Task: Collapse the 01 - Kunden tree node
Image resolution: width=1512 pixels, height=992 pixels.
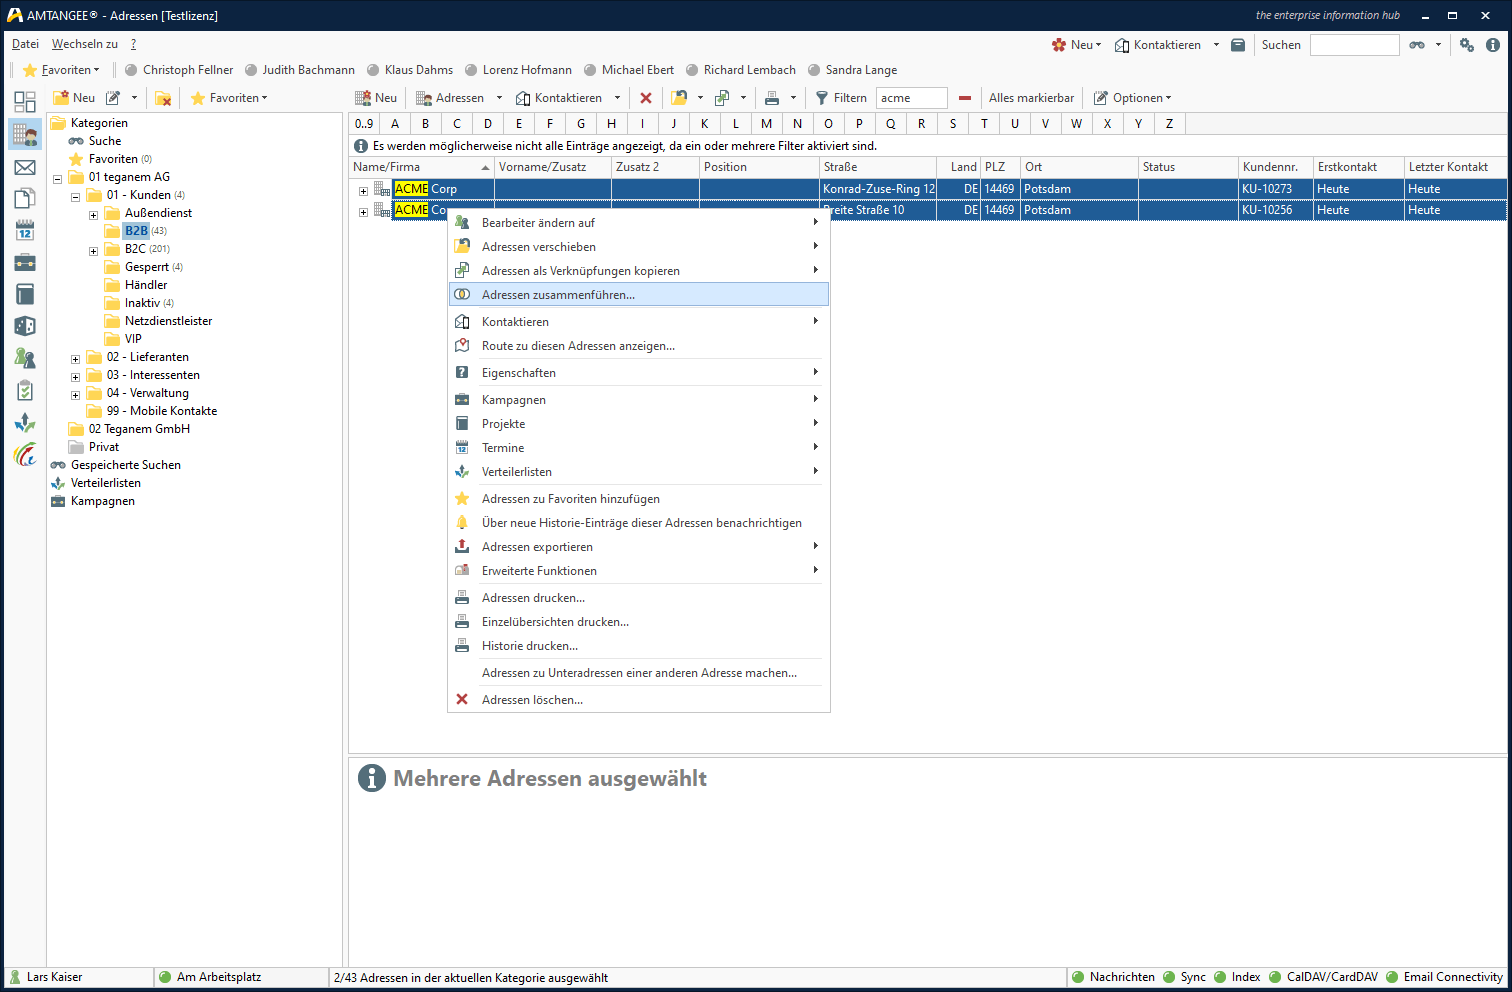Action: [75, 197]
